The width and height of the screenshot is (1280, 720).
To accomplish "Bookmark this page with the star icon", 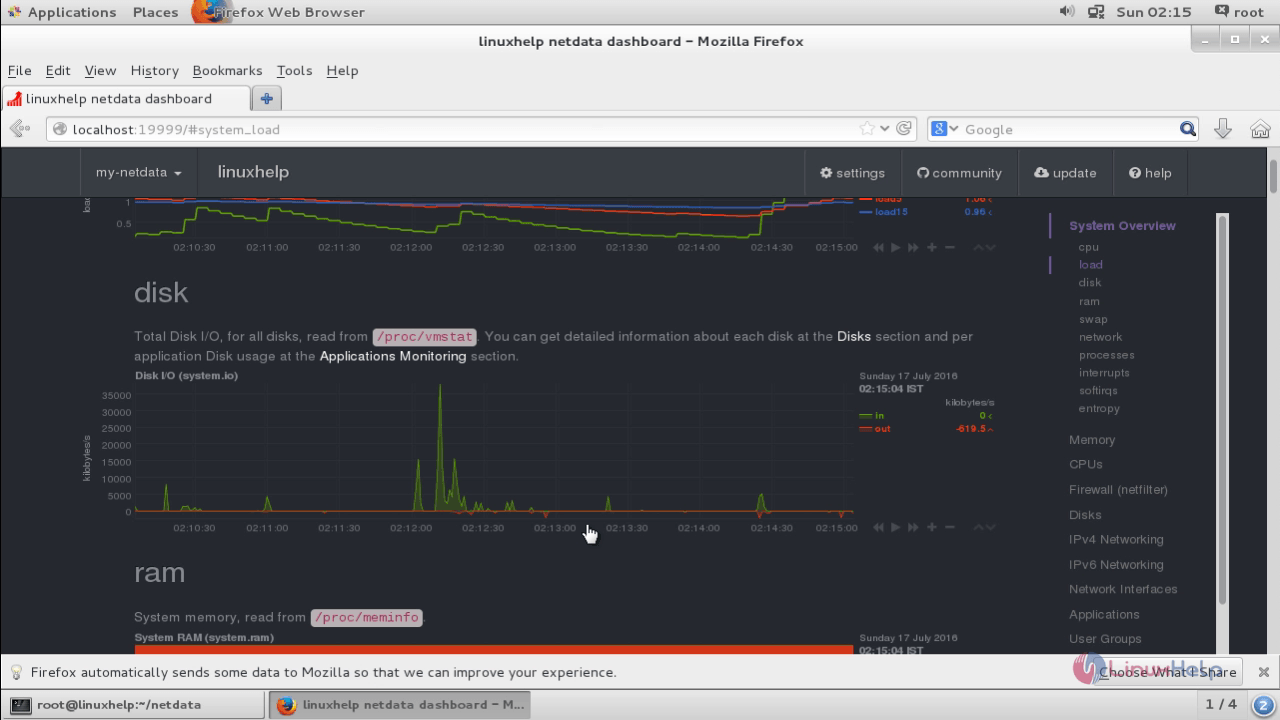I will 867,129.
